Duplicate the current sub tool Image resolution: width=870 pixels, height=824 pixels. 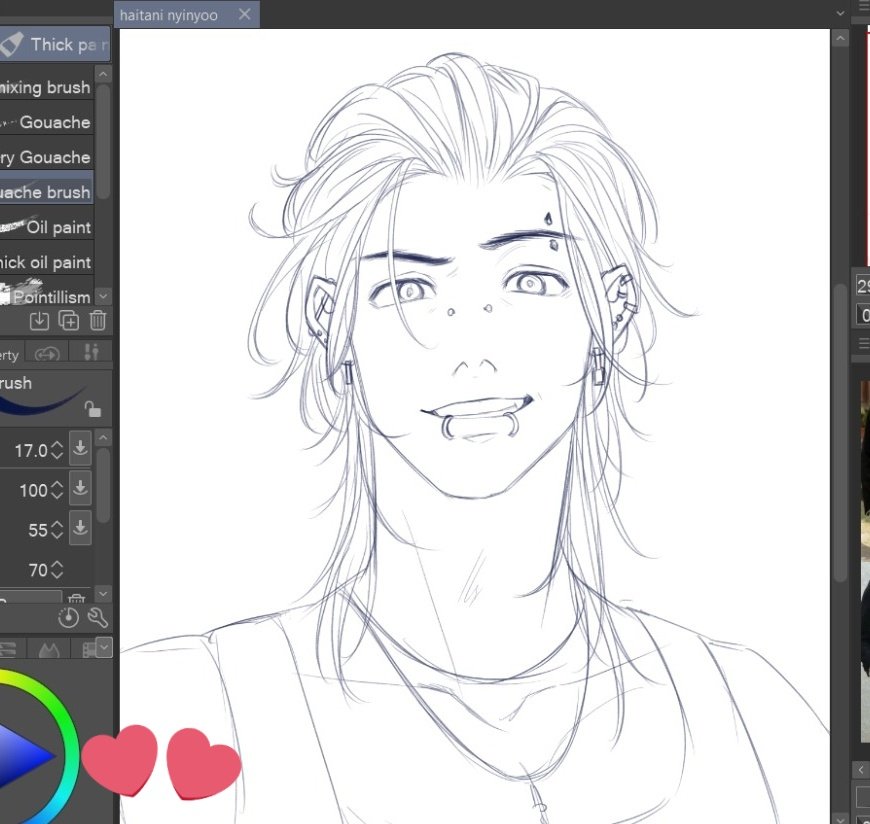pyautogui.click(x=69, y=321)
